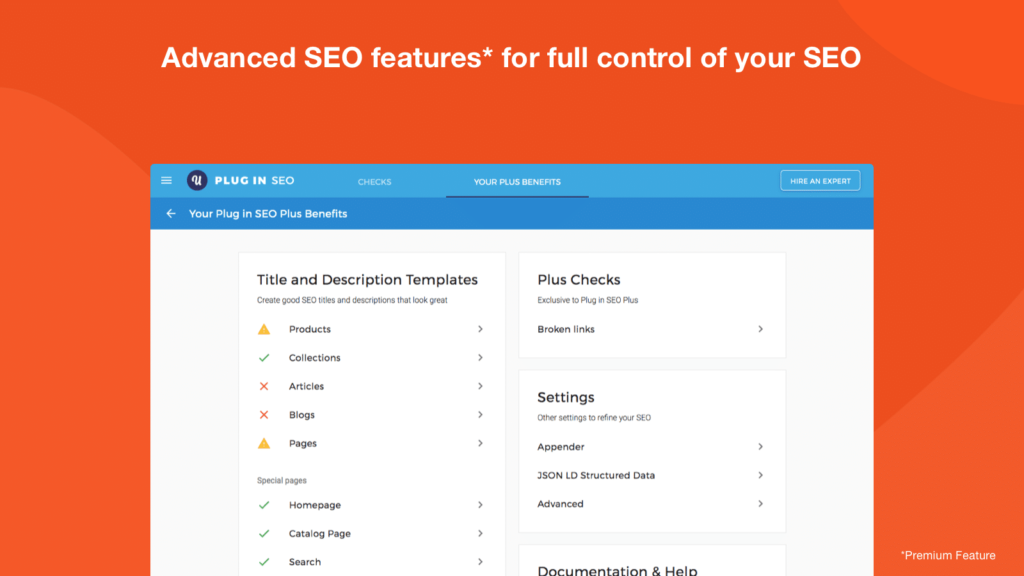Viewport: 1024px width, 576px height.
Task: Open the Collections templates link
Action: 314,358
